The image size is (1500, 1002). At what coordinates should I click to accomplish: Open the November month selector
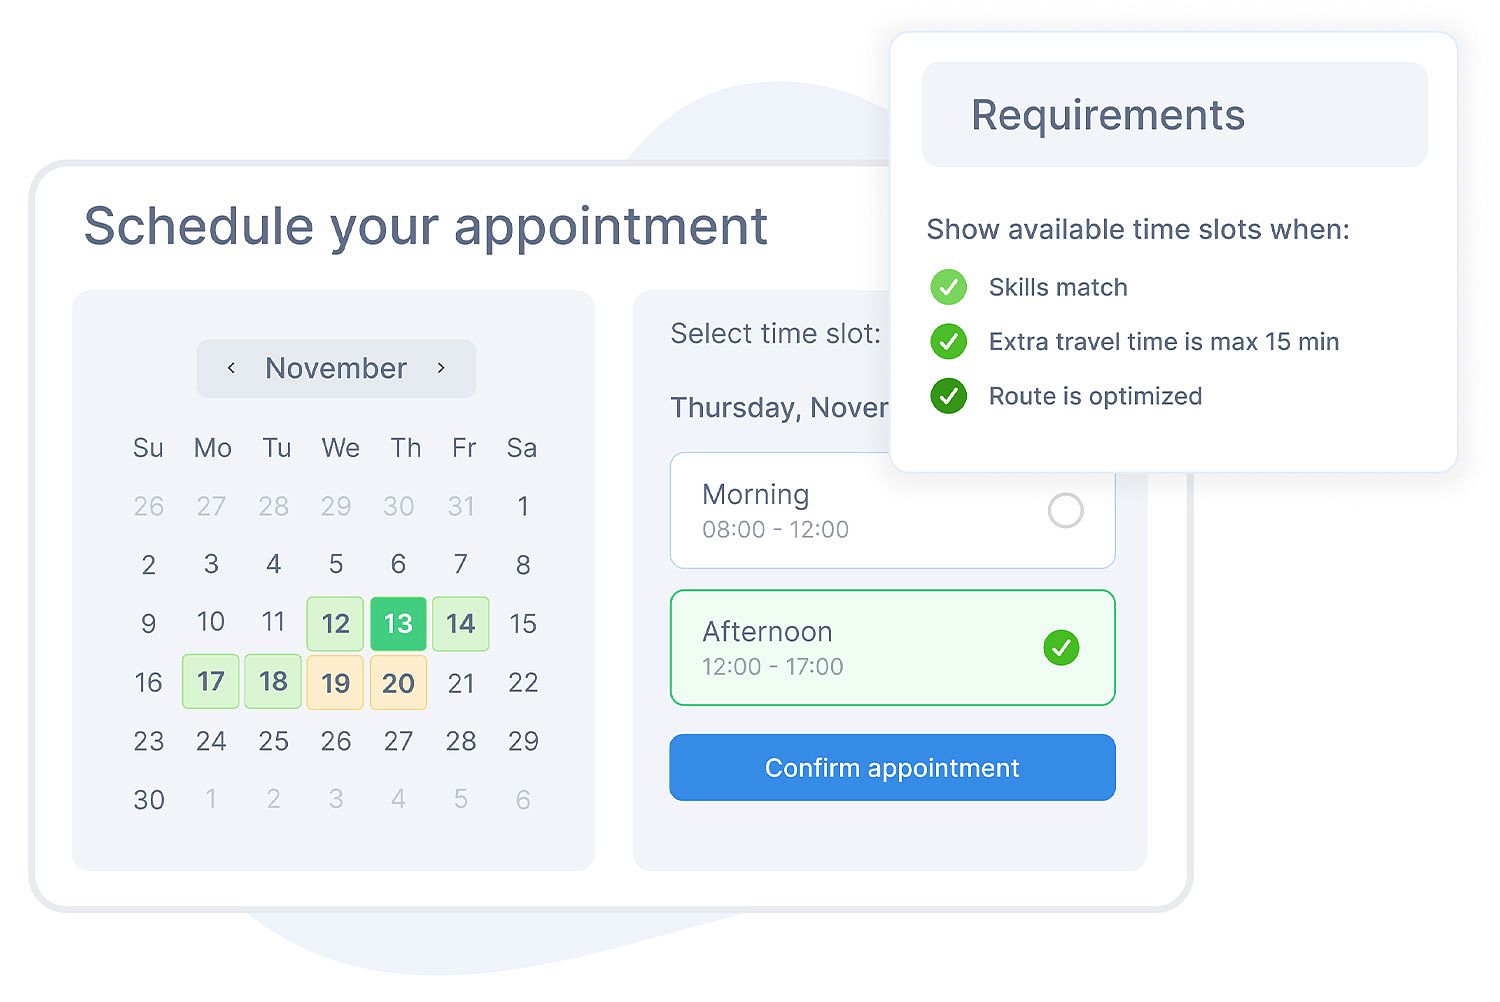[x=336, y=368]
